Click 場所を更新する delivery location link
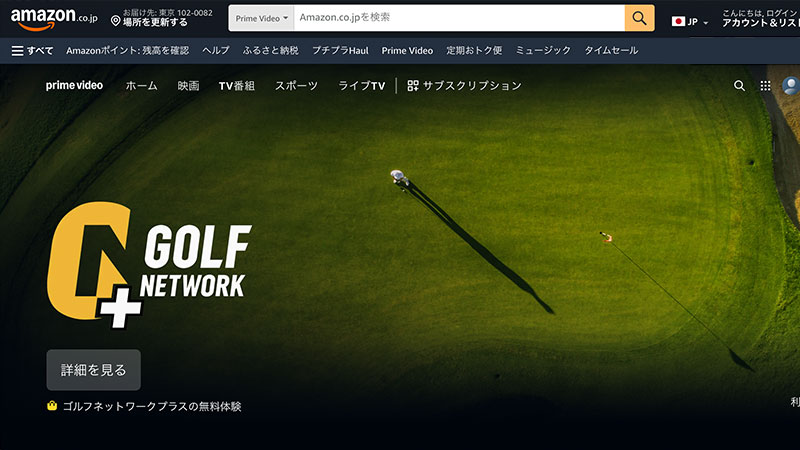The image size is (800, 450). (x=155, y=22)
